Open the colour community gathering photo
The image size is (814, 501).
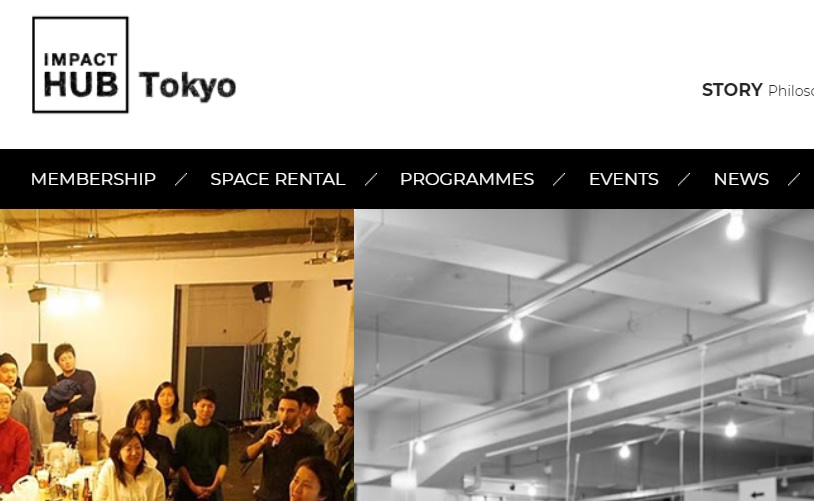coord(177,355)
